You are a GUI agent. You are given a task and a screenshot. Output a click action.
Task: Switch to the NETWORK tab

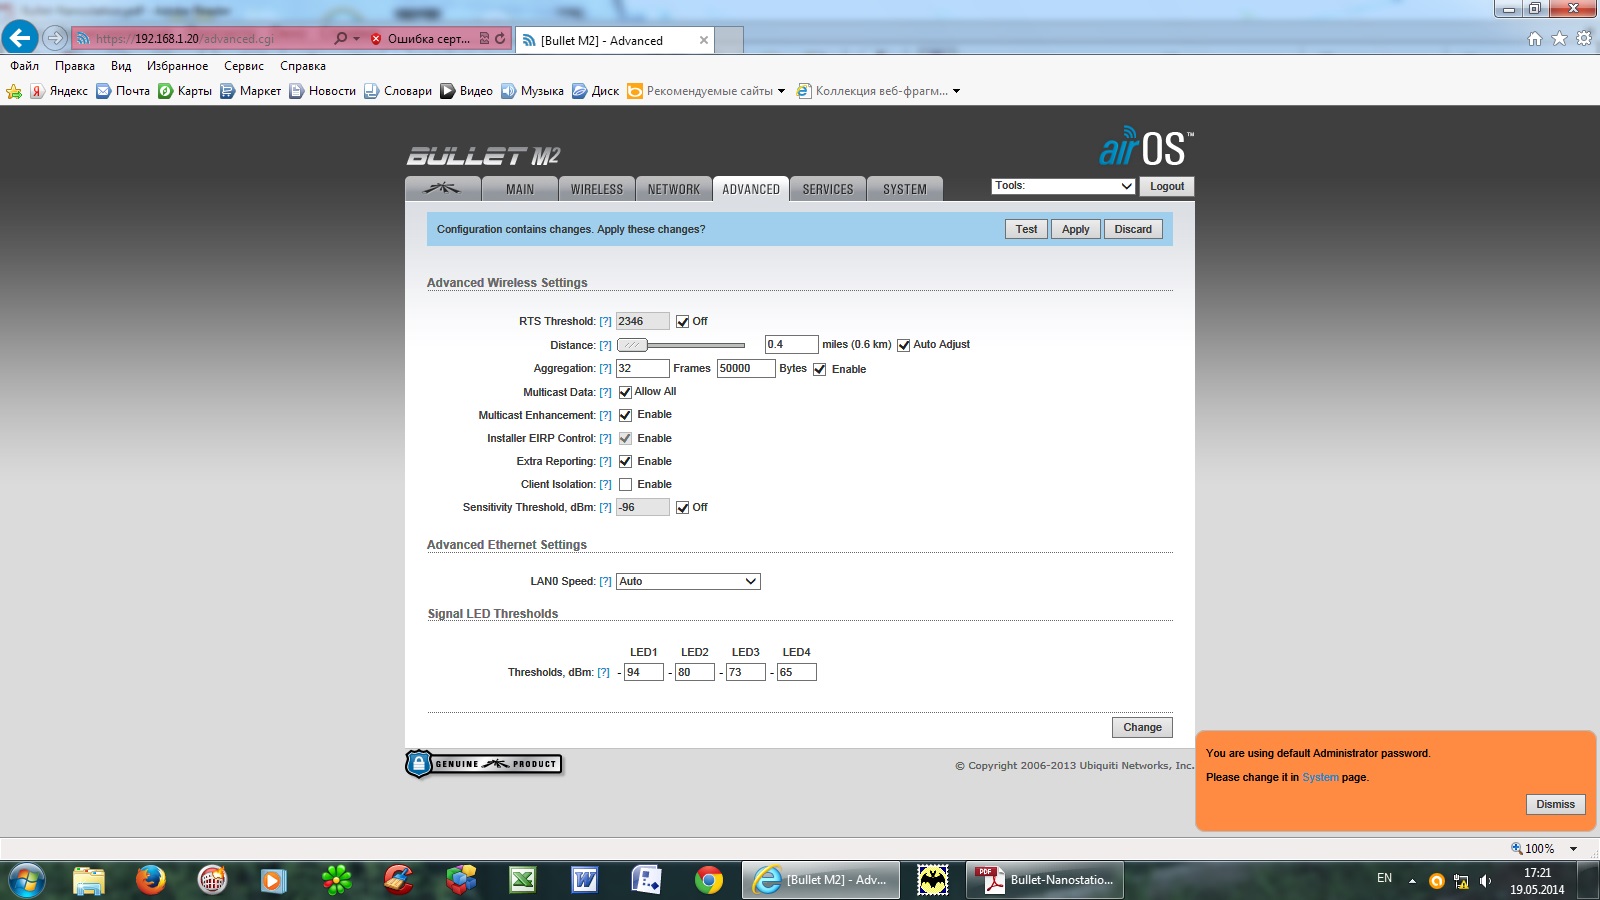click(674, 189)
